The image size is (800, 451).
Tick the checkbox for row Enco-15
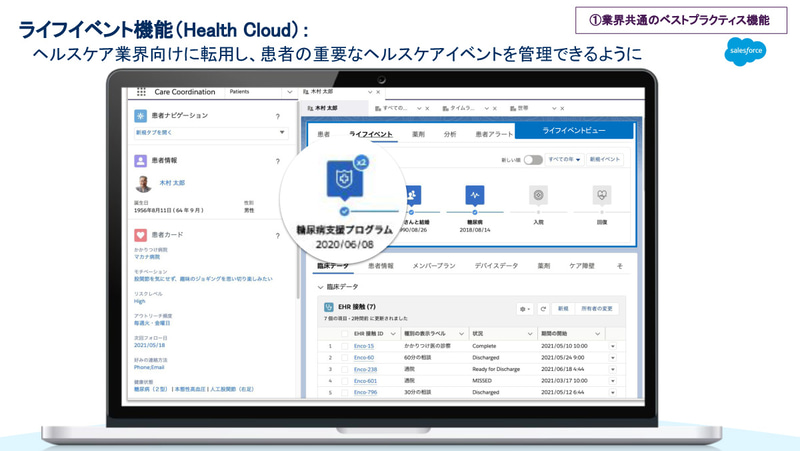point(345,346)
